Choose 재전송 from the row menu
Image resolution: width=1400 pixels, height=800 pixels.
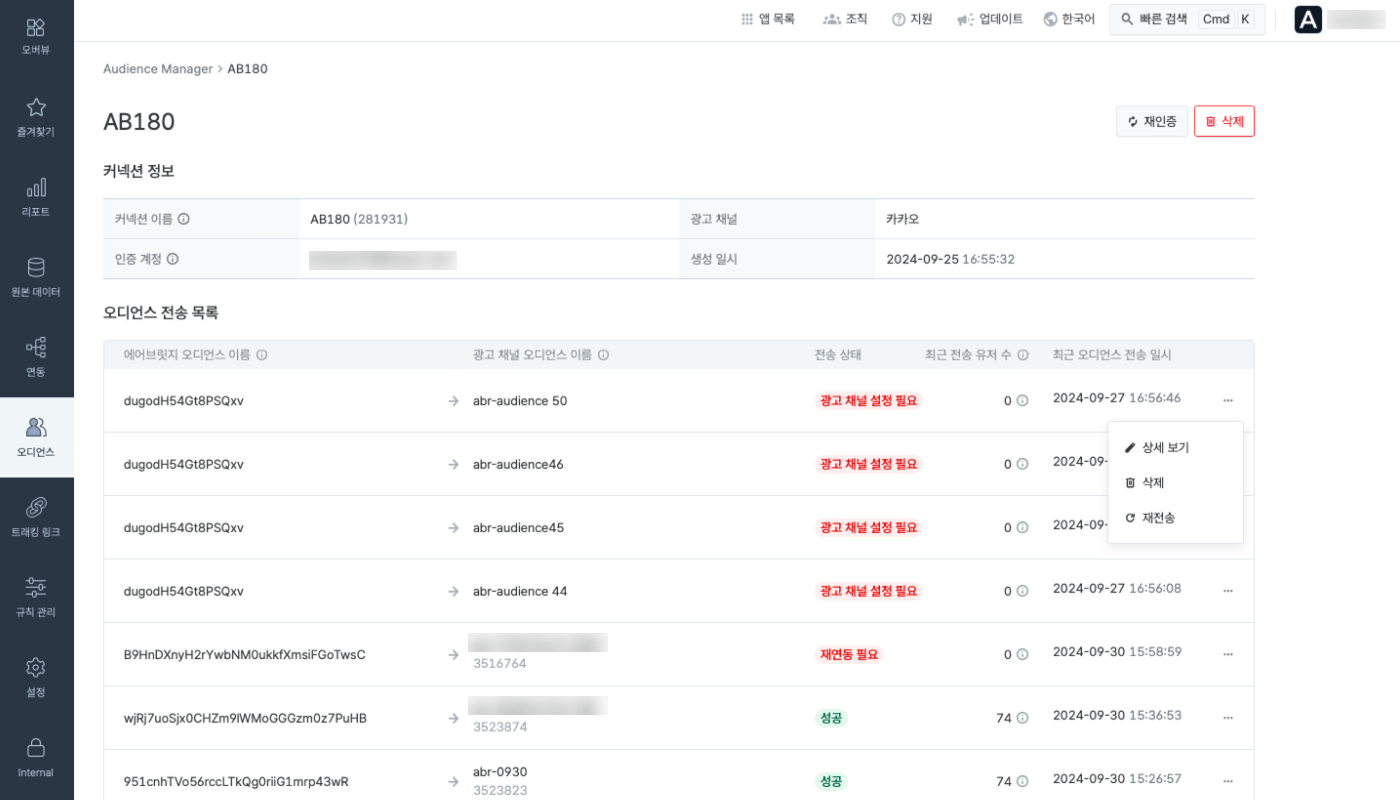point(1175,518)
